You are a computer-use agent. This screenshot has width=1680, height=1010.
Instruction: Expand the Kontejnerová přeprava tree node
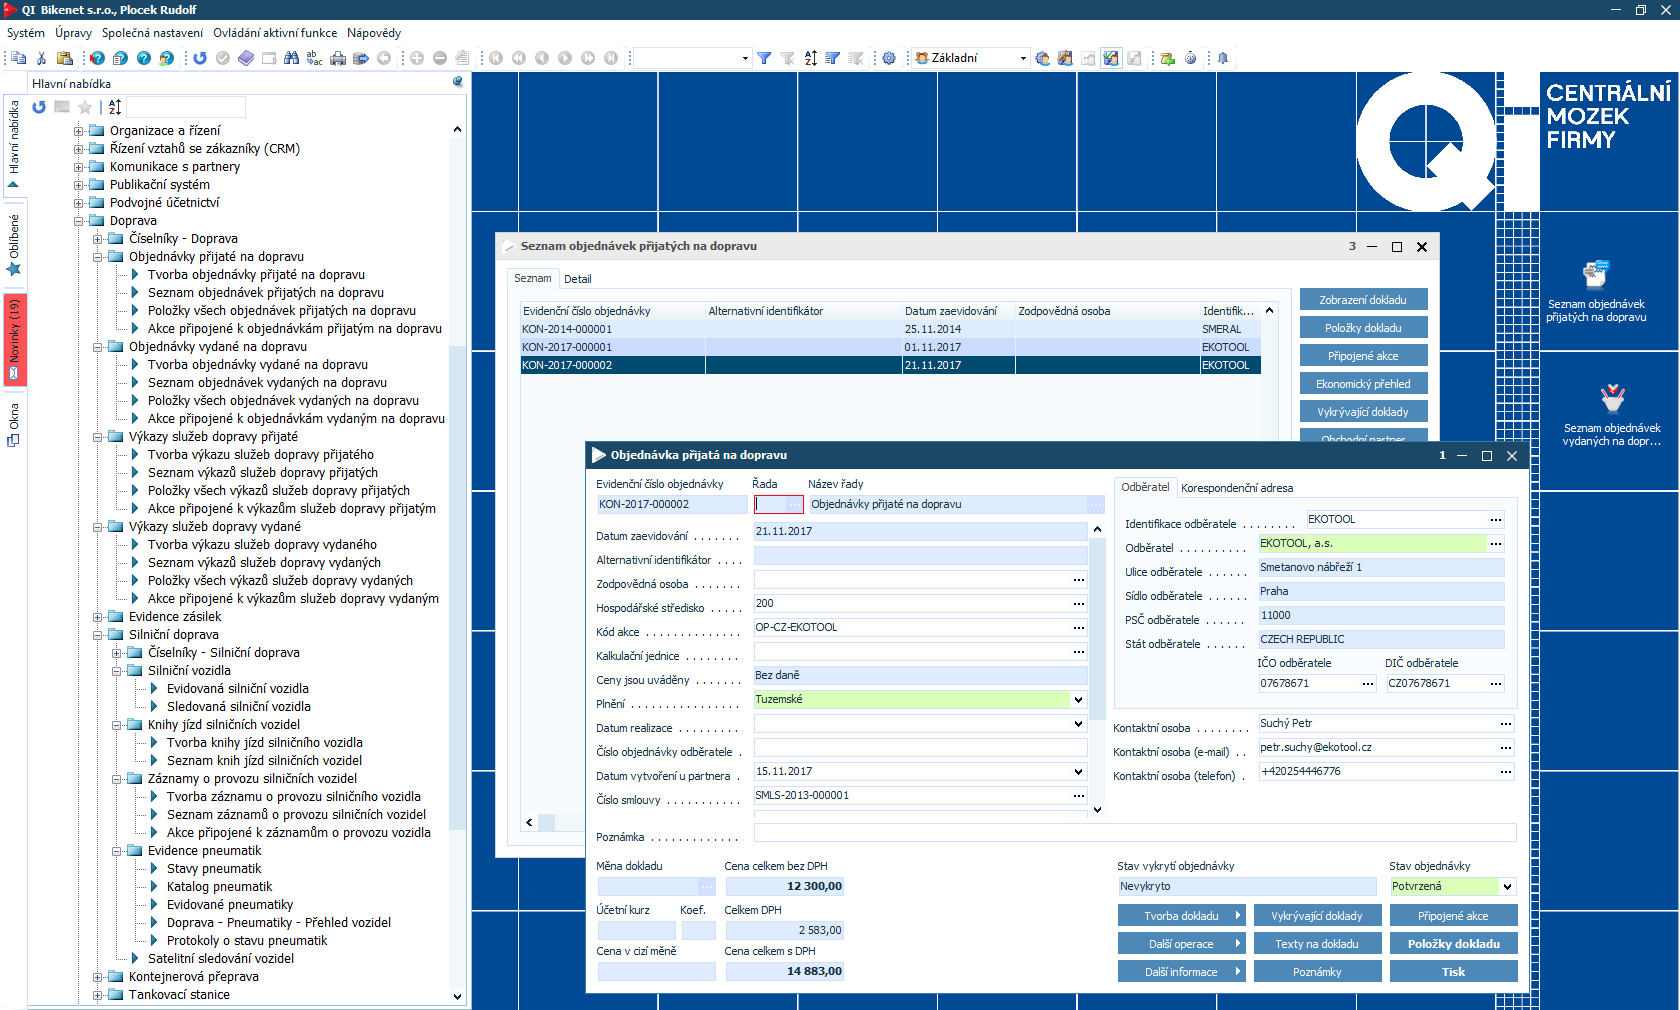98,977
